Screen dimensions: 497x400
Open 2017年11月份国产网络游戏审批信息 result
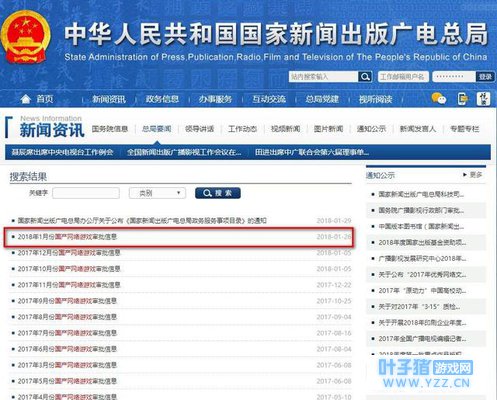(69, 285)
